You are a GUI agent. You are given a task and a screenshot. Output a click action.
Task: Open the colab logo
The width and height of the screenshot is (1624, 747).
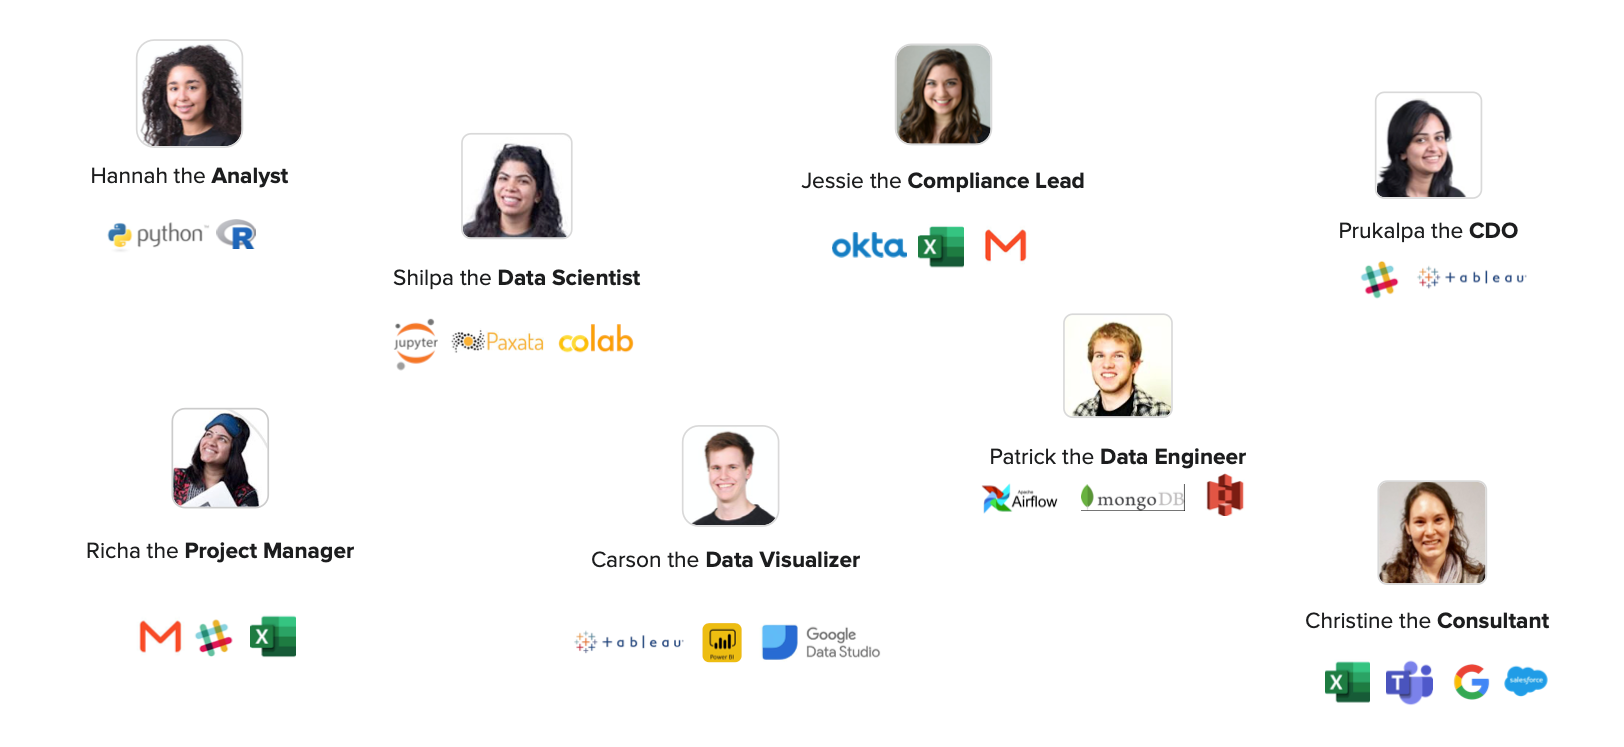(x=596, y=341)
